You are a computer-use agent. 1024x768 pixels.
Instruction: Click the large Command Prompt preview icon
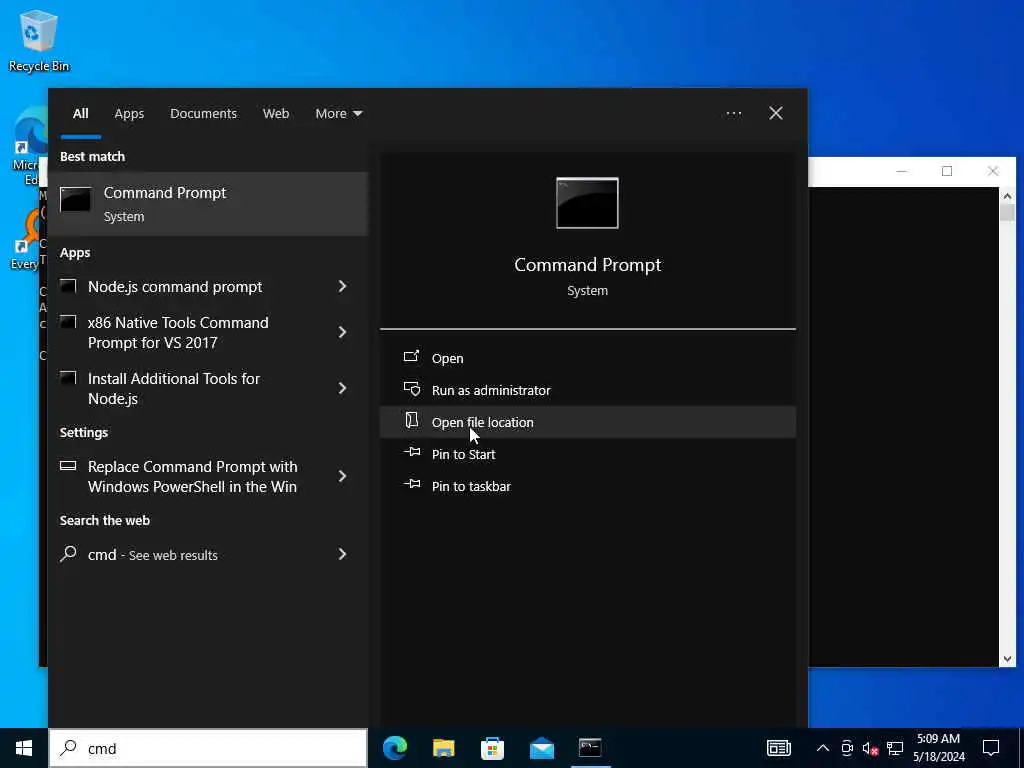pyautogui.click(x=587, y=203)
